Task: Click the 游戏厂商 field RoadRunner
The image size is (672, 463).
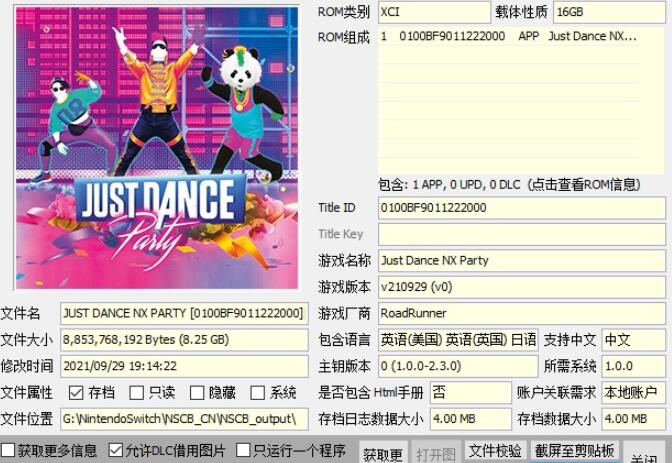Action: coord(522,313)
